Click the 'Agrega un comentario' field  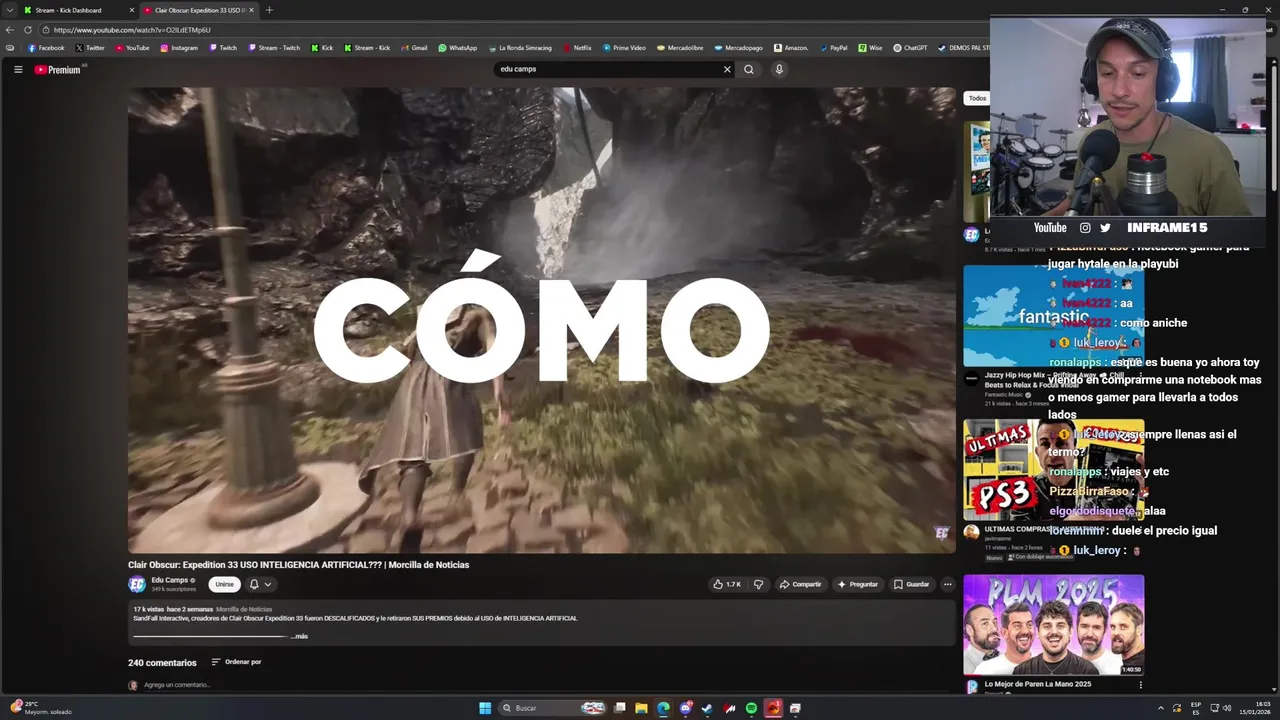coord(177,685)
